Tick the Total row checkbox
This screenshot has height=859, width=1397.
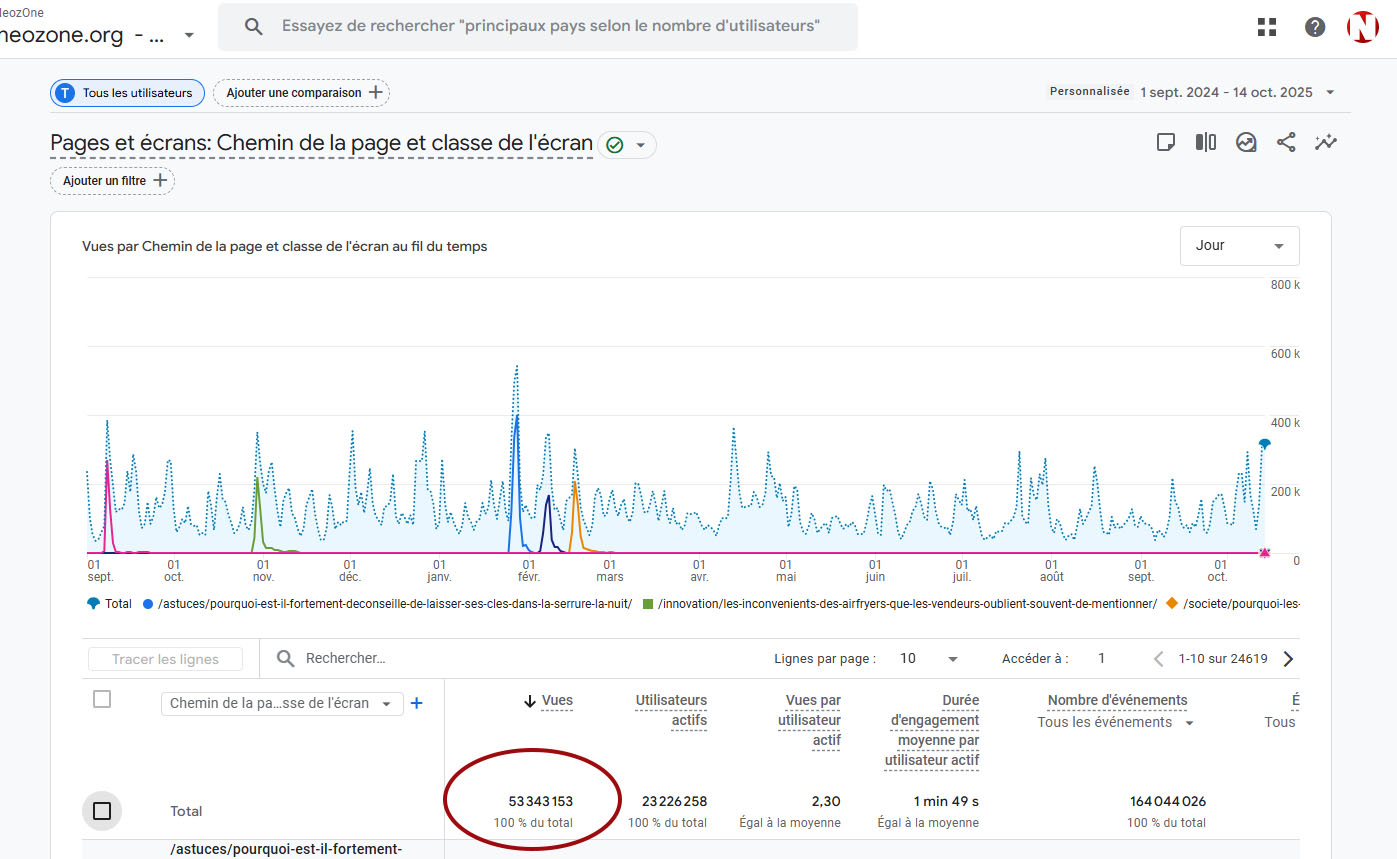102,810
